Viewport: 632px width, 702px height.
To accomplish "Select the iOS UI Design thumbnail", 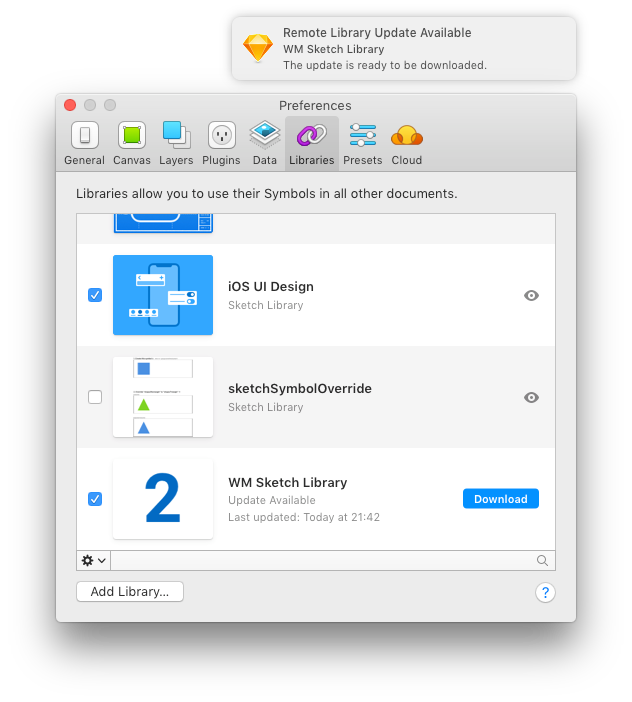I will pos(163,295).
